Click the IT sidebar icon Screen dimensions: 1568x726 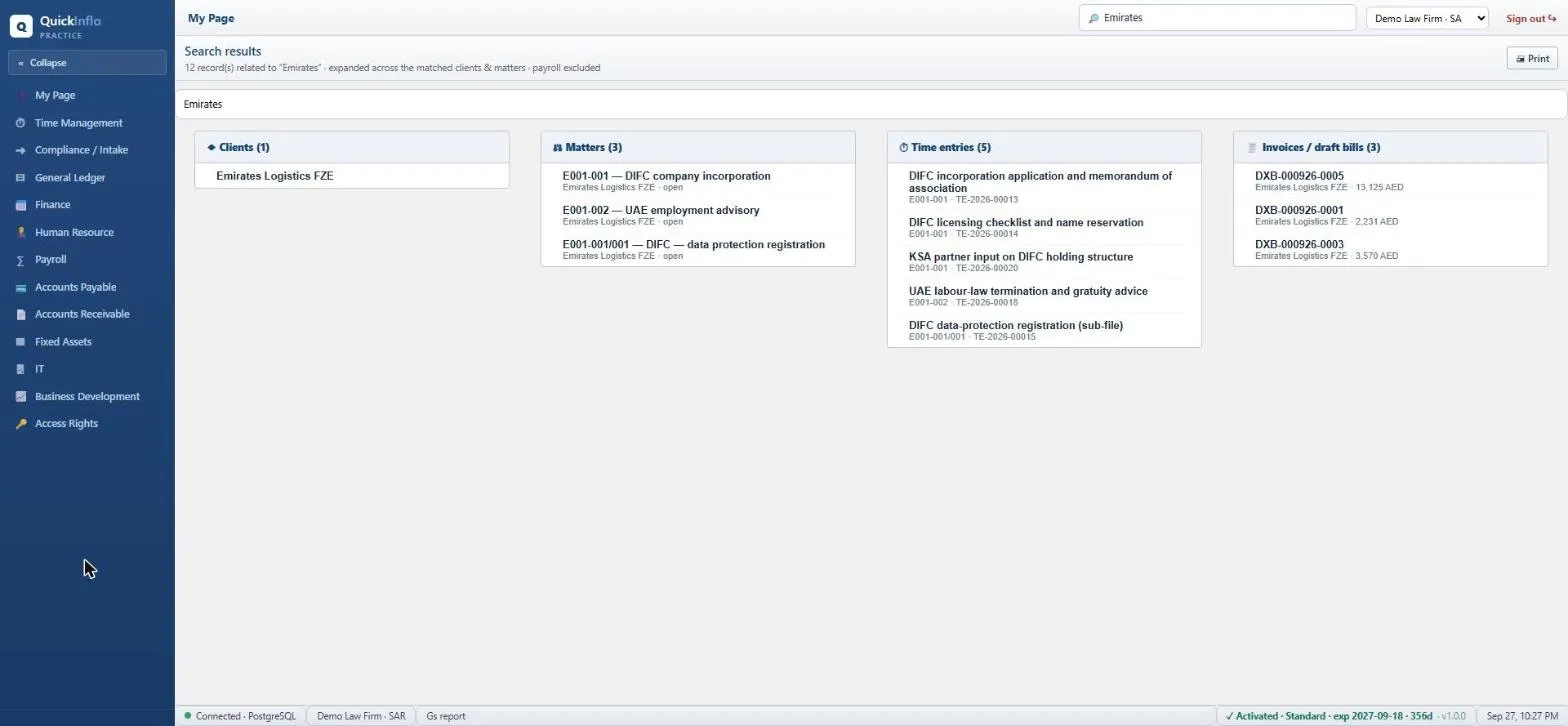click(20, 369)
